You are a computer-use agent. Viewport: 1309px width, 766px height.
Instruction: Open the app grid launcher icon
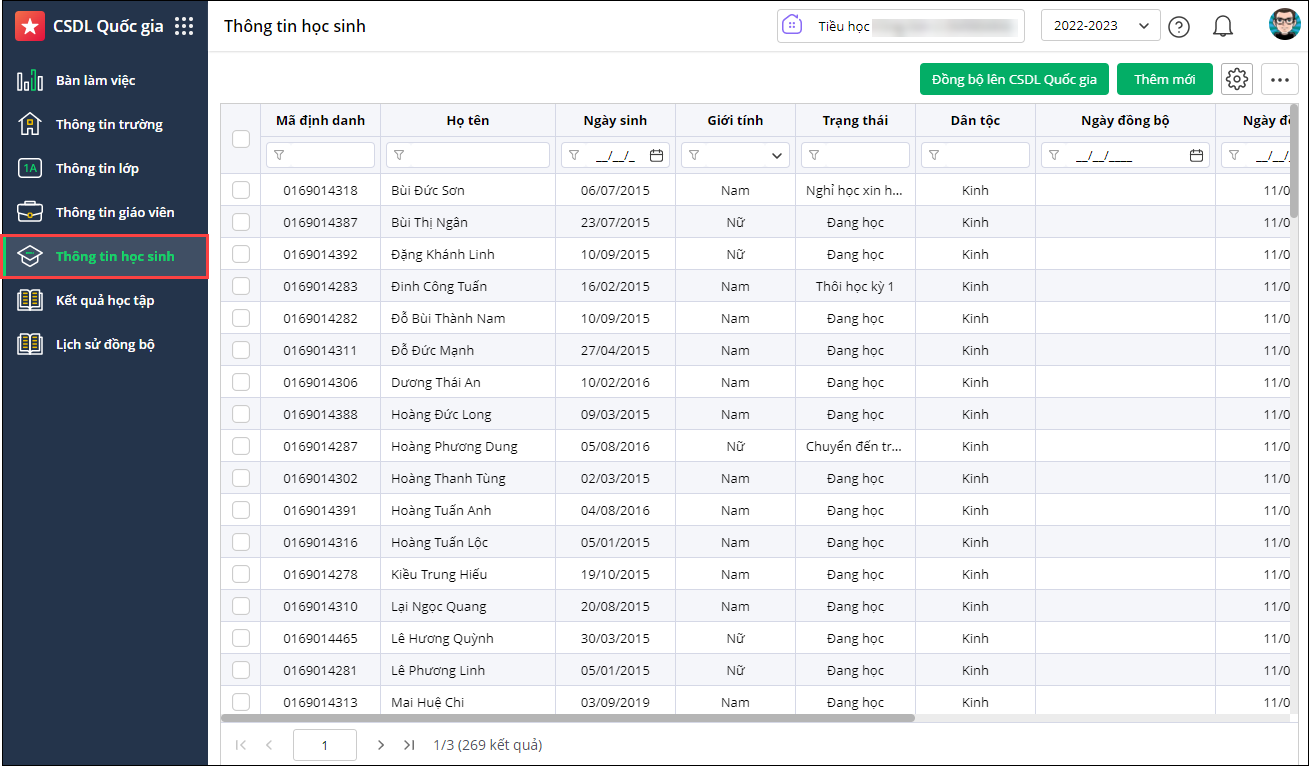click(184, 27)
